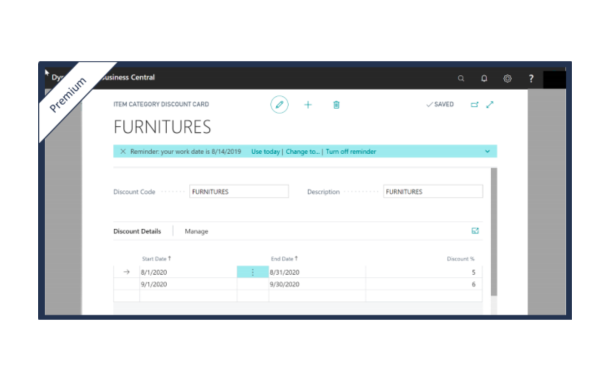
Task: Click the Discount % column header
Action: click(x=461, y=258)
